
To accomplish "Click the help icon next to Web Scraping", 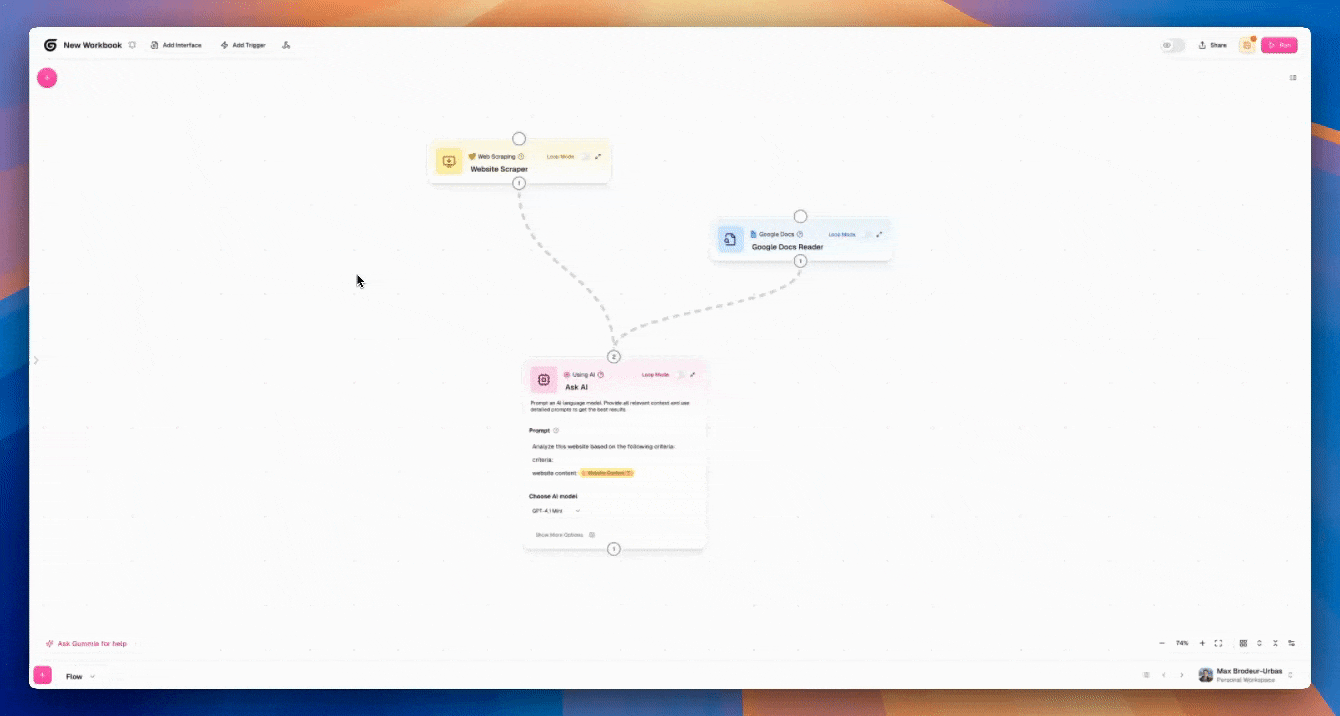I will pos(521,156).
